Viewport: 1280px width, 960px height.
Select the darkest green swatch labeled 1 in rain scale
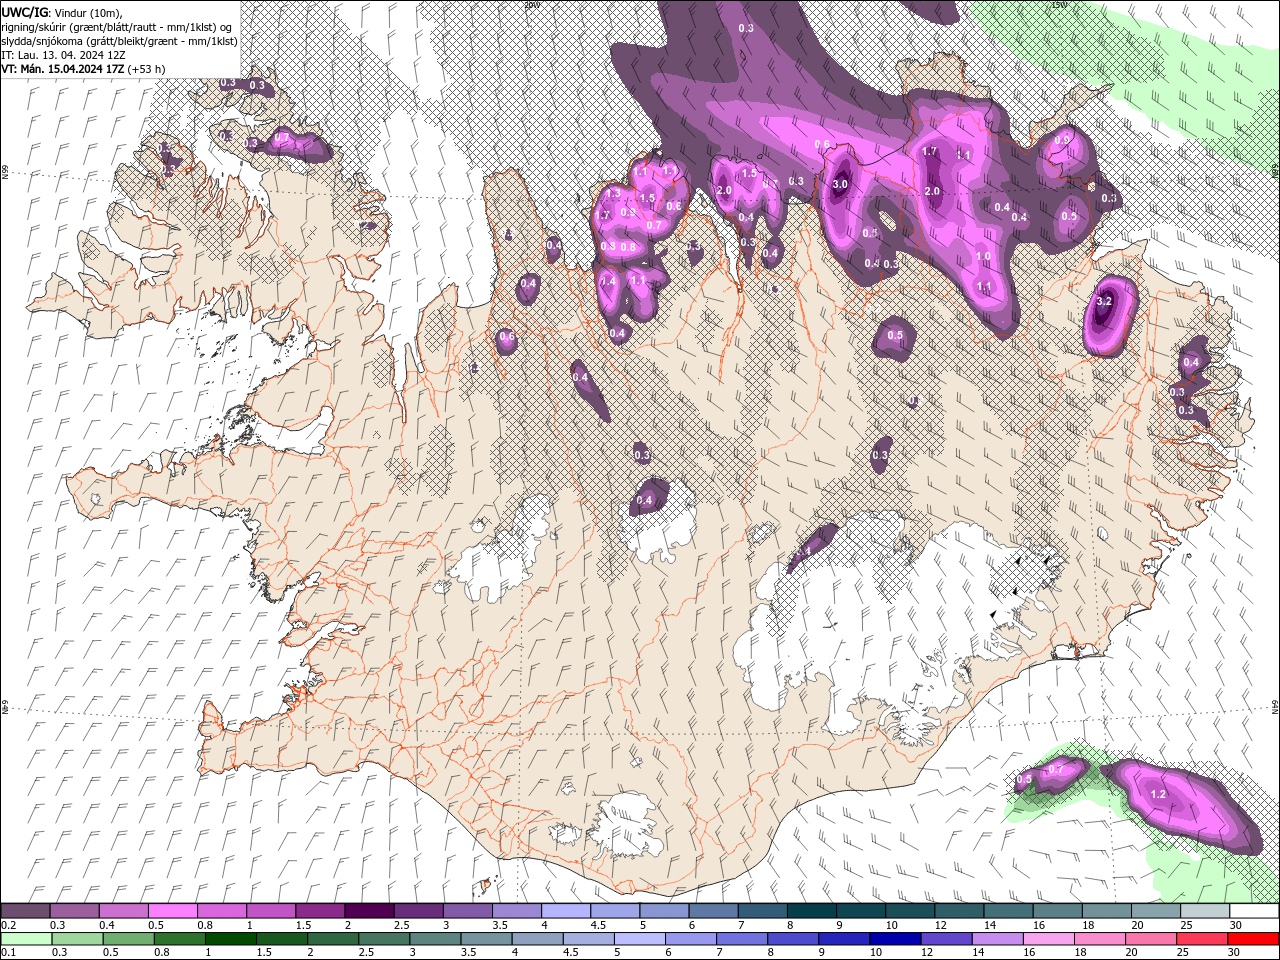(231, 939)
